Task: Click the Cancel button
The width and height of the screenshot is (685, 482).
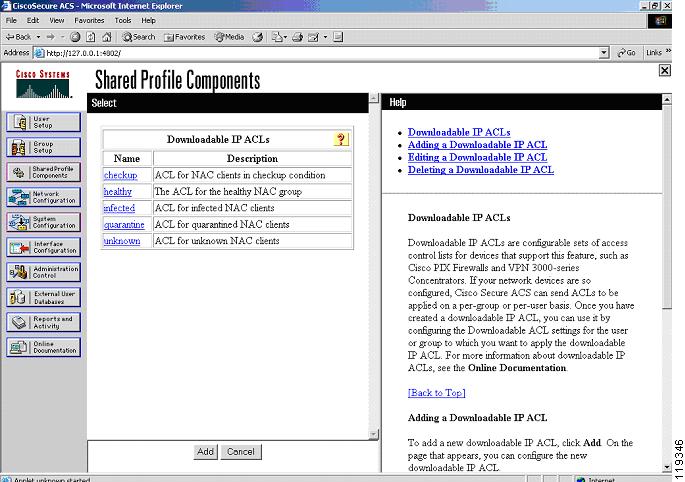Action: [x=241, y=451]
